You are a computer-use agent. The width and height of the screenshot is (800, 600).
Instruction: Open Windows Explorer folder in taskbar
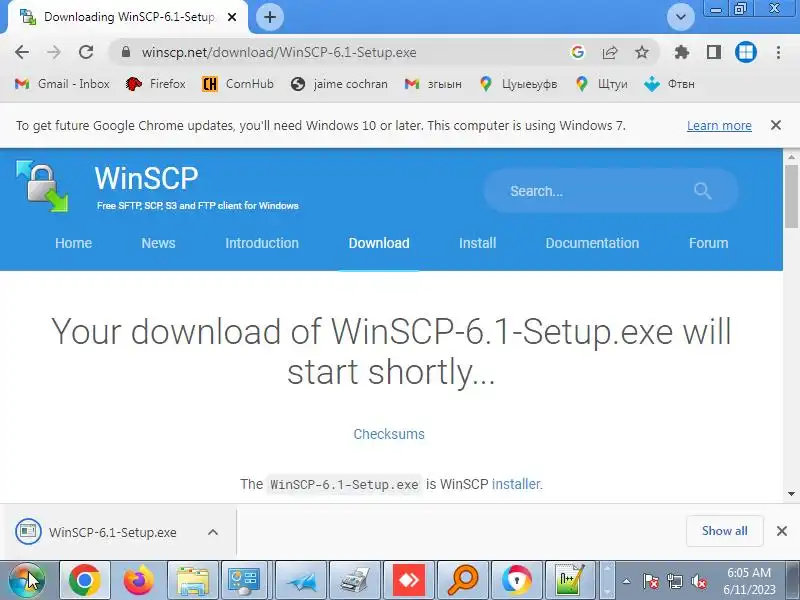click(x=192, y=580)
